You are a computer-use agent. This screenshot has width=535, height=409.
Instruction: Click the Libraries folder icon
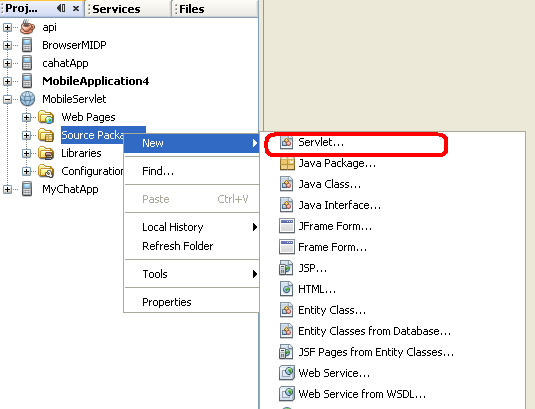tap(46, 153)
